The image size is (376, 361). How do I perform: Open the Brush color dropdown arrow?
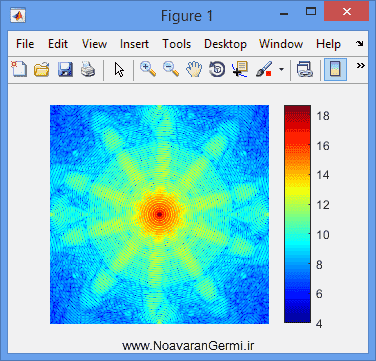tap(281, 70)
